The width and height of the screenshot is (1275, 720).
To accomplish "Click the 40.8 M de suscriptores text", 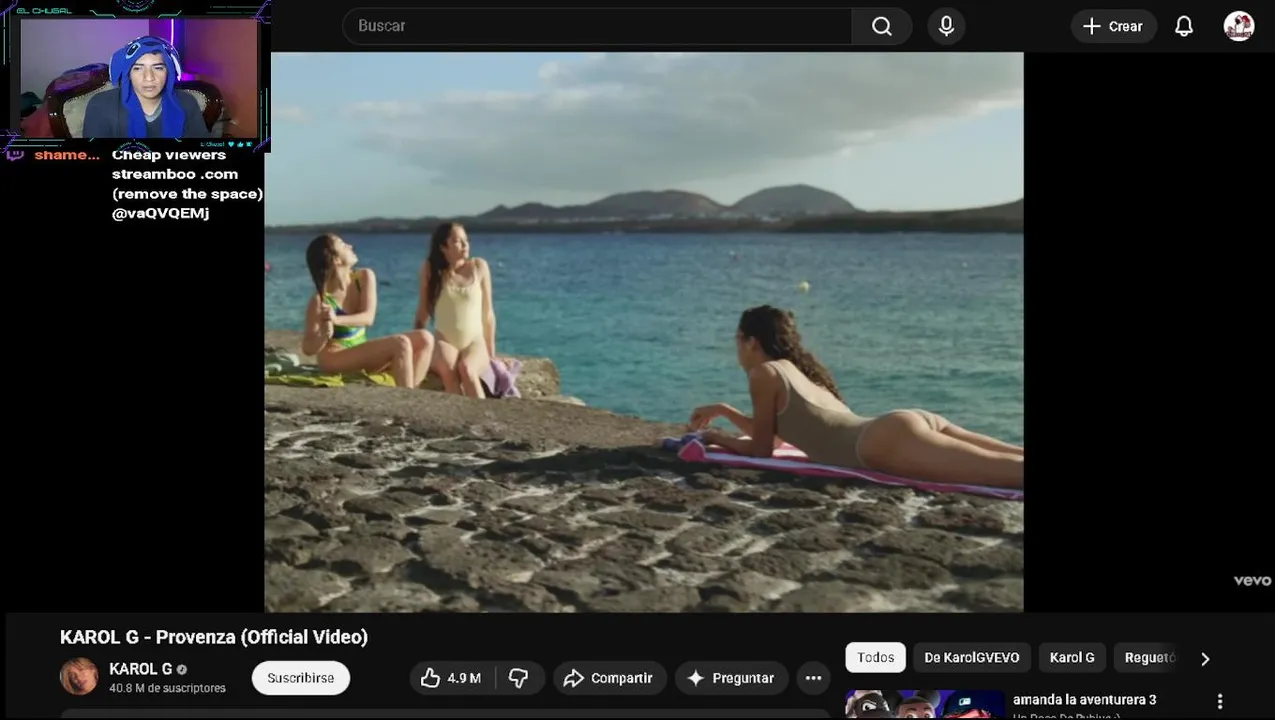I will (167, 688).
